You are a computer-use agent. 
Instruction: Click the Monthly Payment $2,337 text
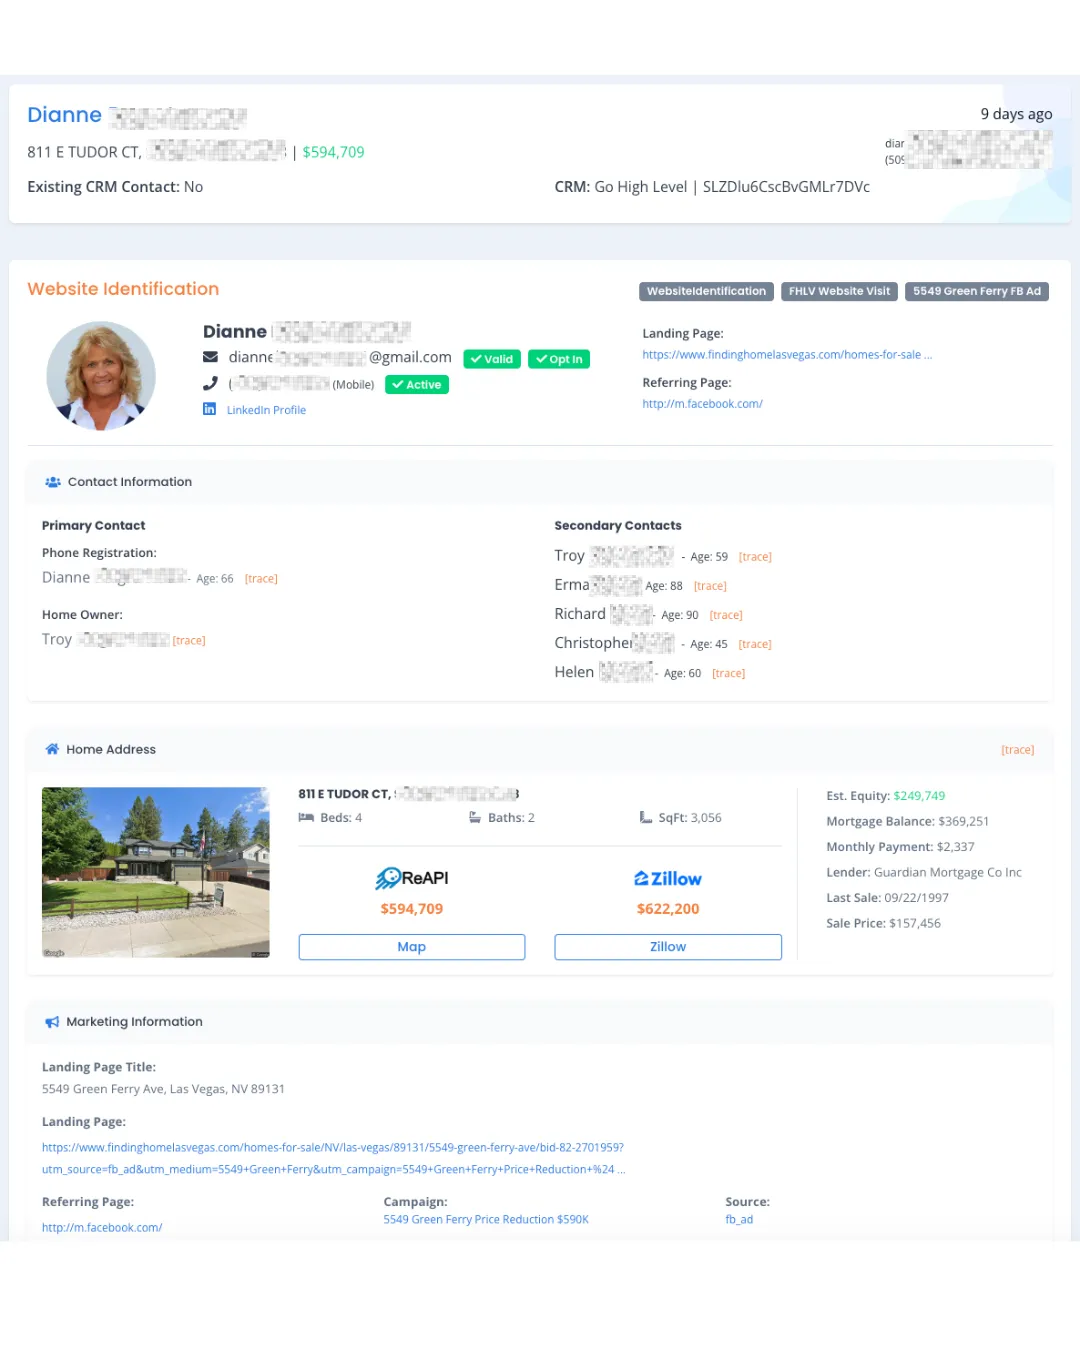click(900, 847)
